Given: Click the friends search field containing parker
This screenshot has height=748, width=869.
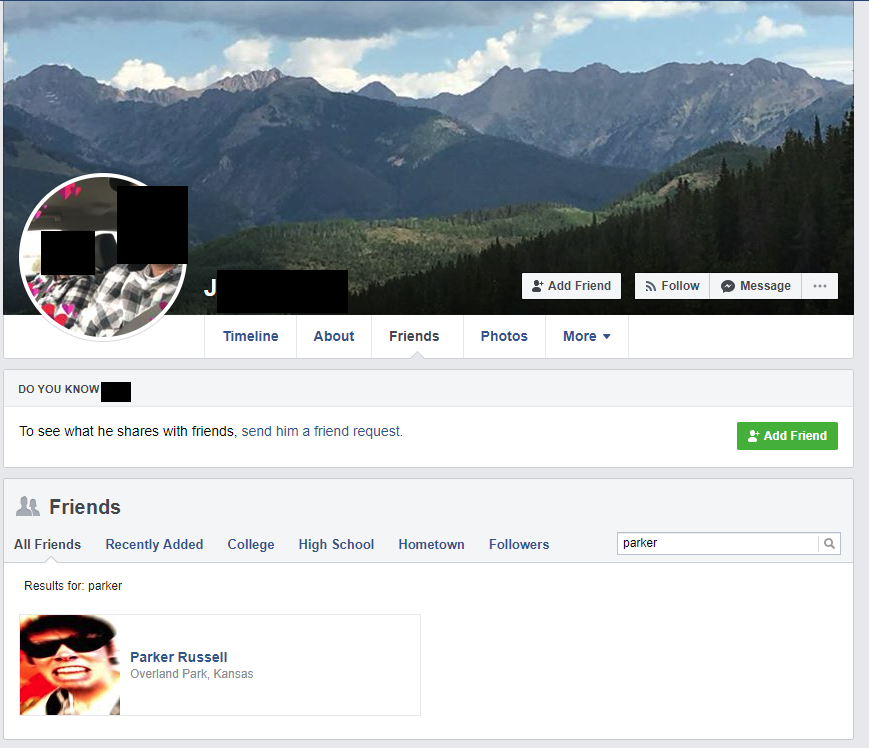Looking at the screenshot, I should click(x=718, y=544).
